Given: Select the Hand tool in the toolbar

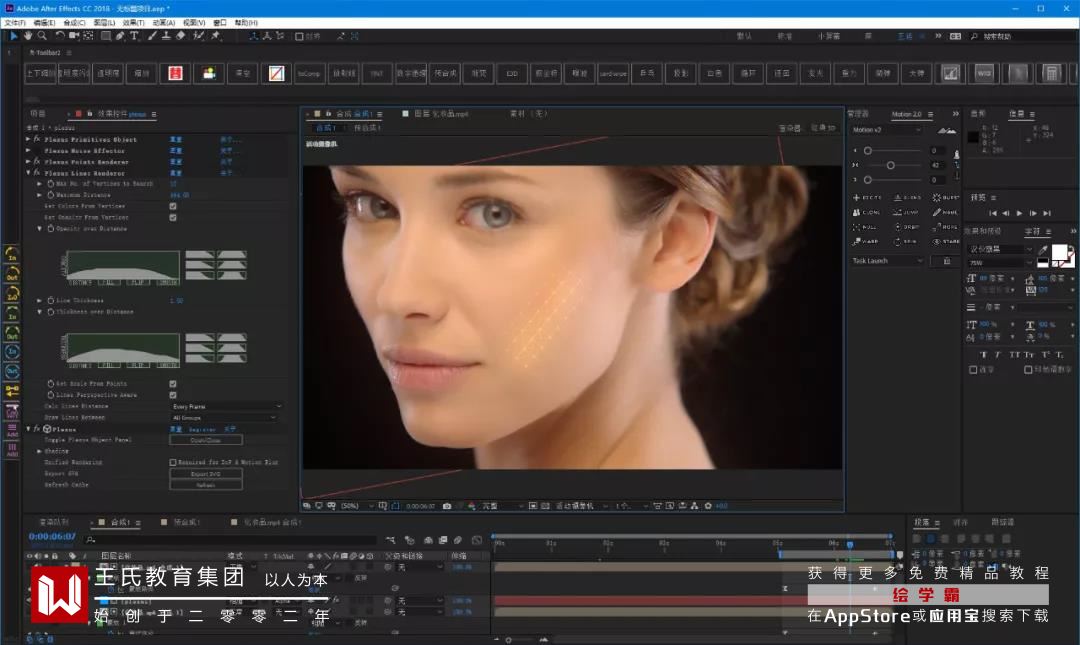Looking at the screenshot, I should 29,36.
